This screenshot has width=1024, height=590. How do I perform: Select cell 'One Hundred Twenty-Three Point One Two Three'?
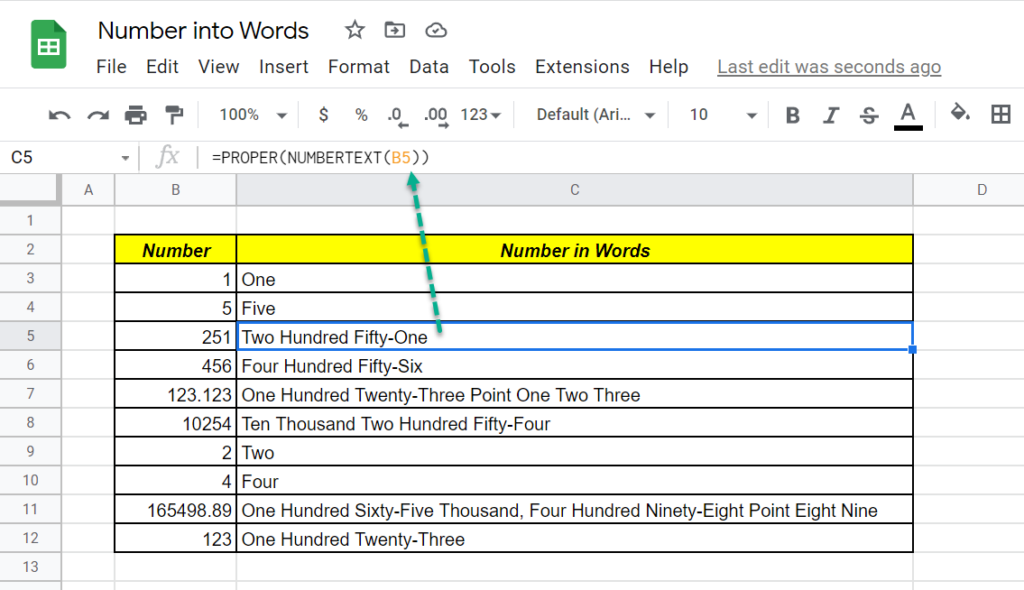click(x=575, y=394)
